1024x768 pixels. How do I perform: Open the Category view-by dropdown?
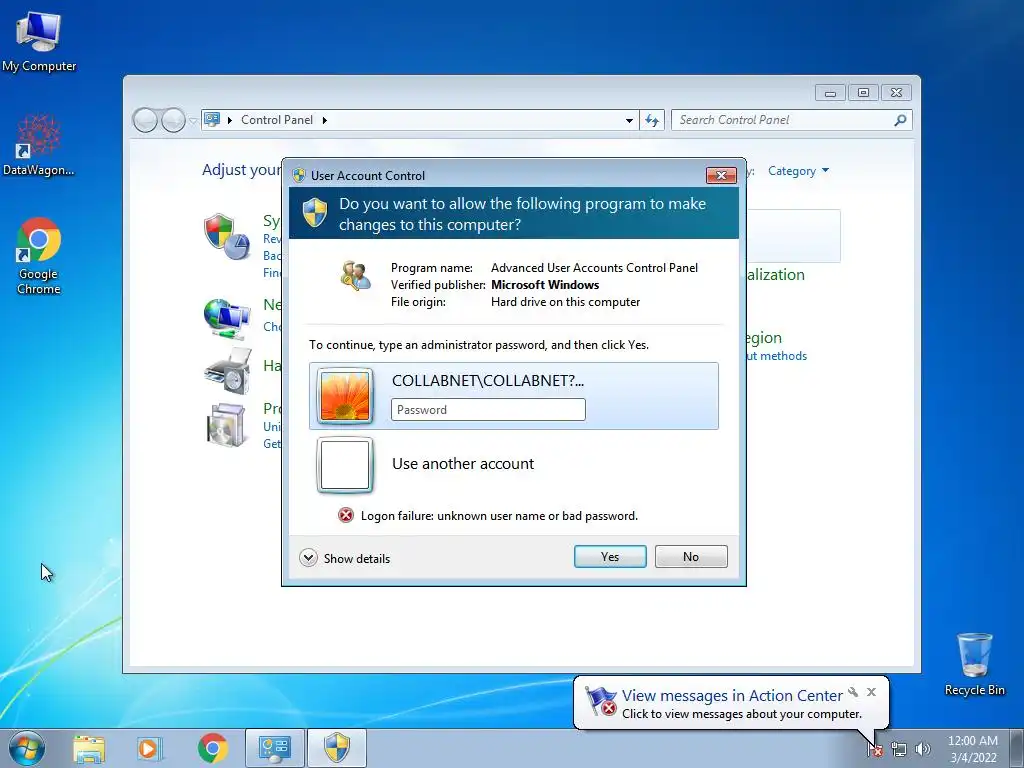pyautogui.click(x=798, y=171)
